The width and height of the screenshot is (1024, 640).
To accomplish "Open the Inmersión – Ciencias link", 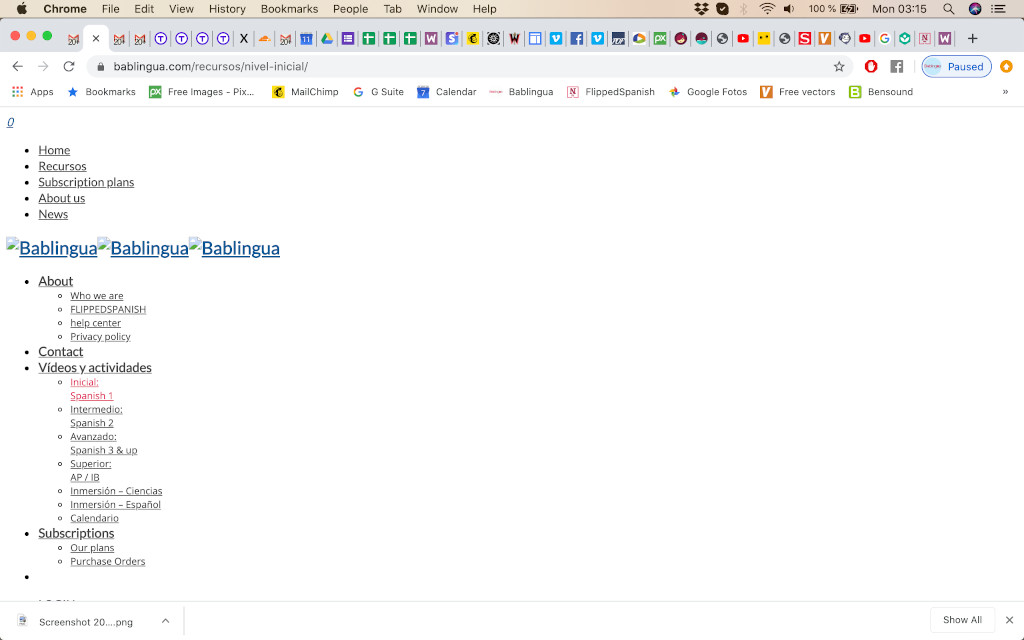I will pos(116,491).
